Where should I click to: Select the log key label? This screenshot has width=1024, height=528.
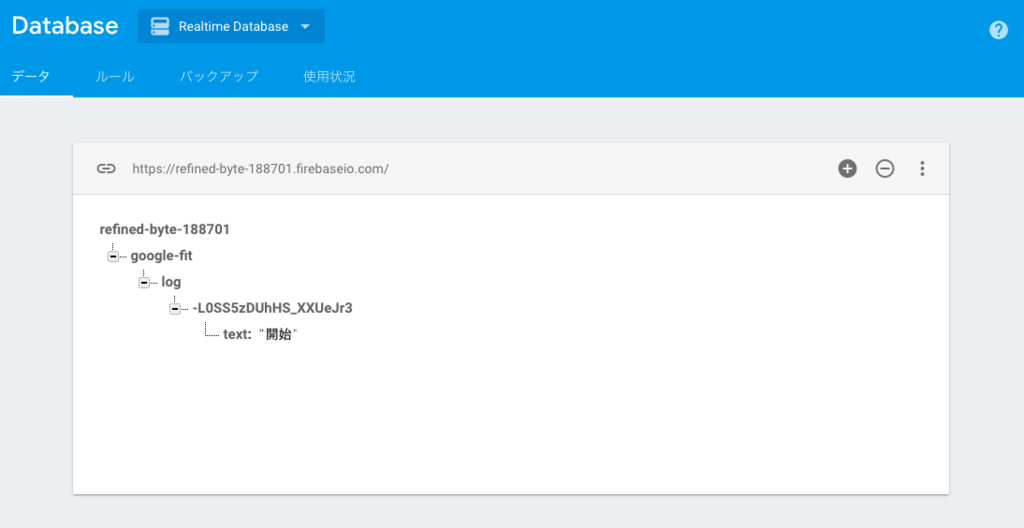tap(171, 282)
